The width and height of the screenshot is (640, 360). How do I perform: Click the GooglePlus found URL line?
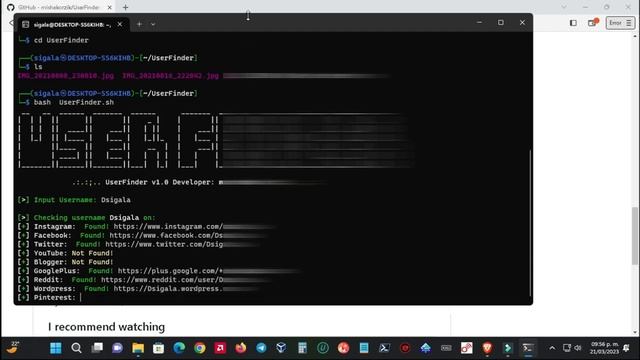click(159, 271)
